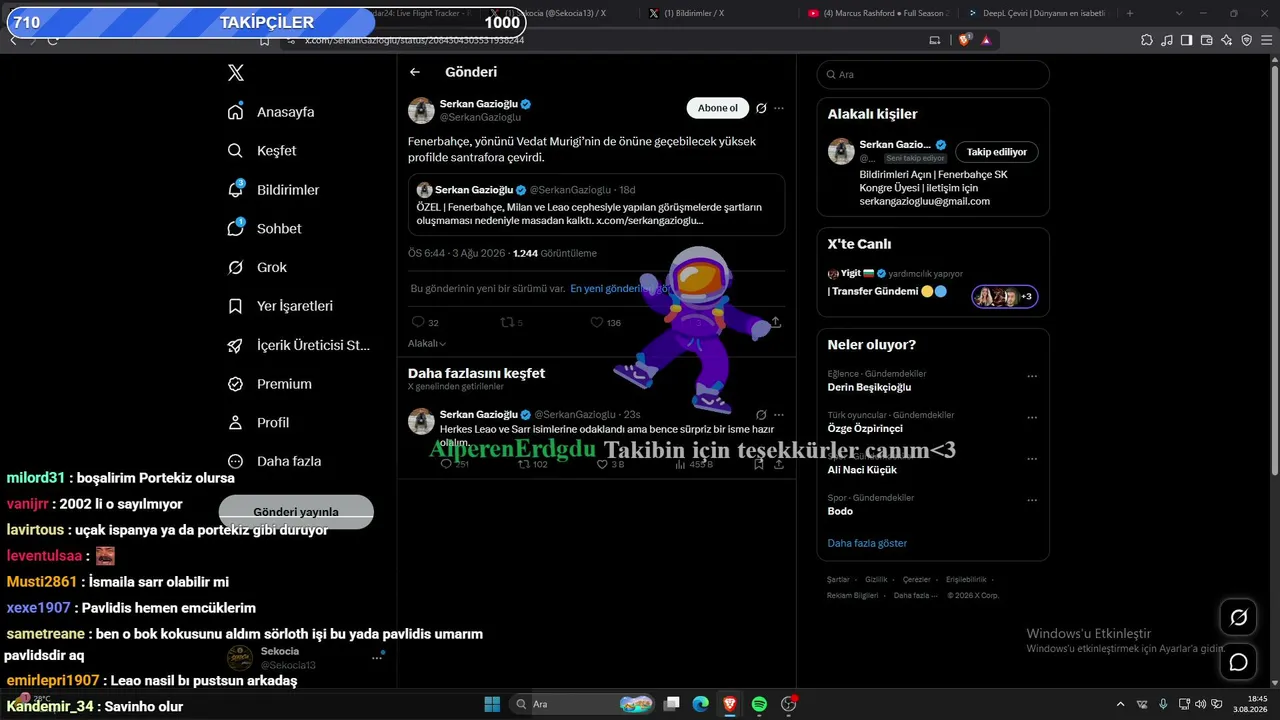Screen dimensions: 1280x720
Task: Click Serkan Gazioğlu's avatar on main post
Action: pyautogui.click(x=421, y=110)
